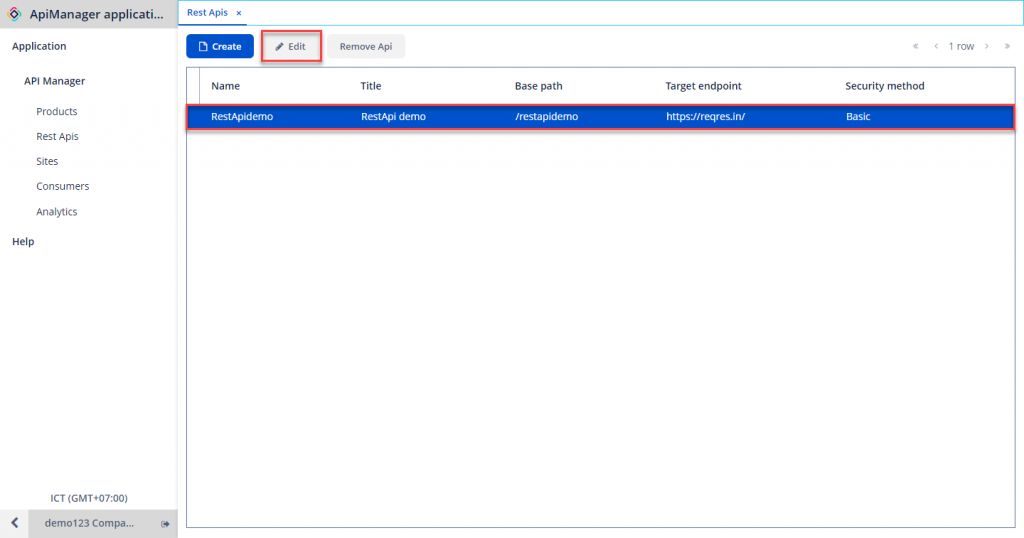1024x538 pixels.
Task: Collapse the sidebar with the left chevron
Action: click(14, 523)
